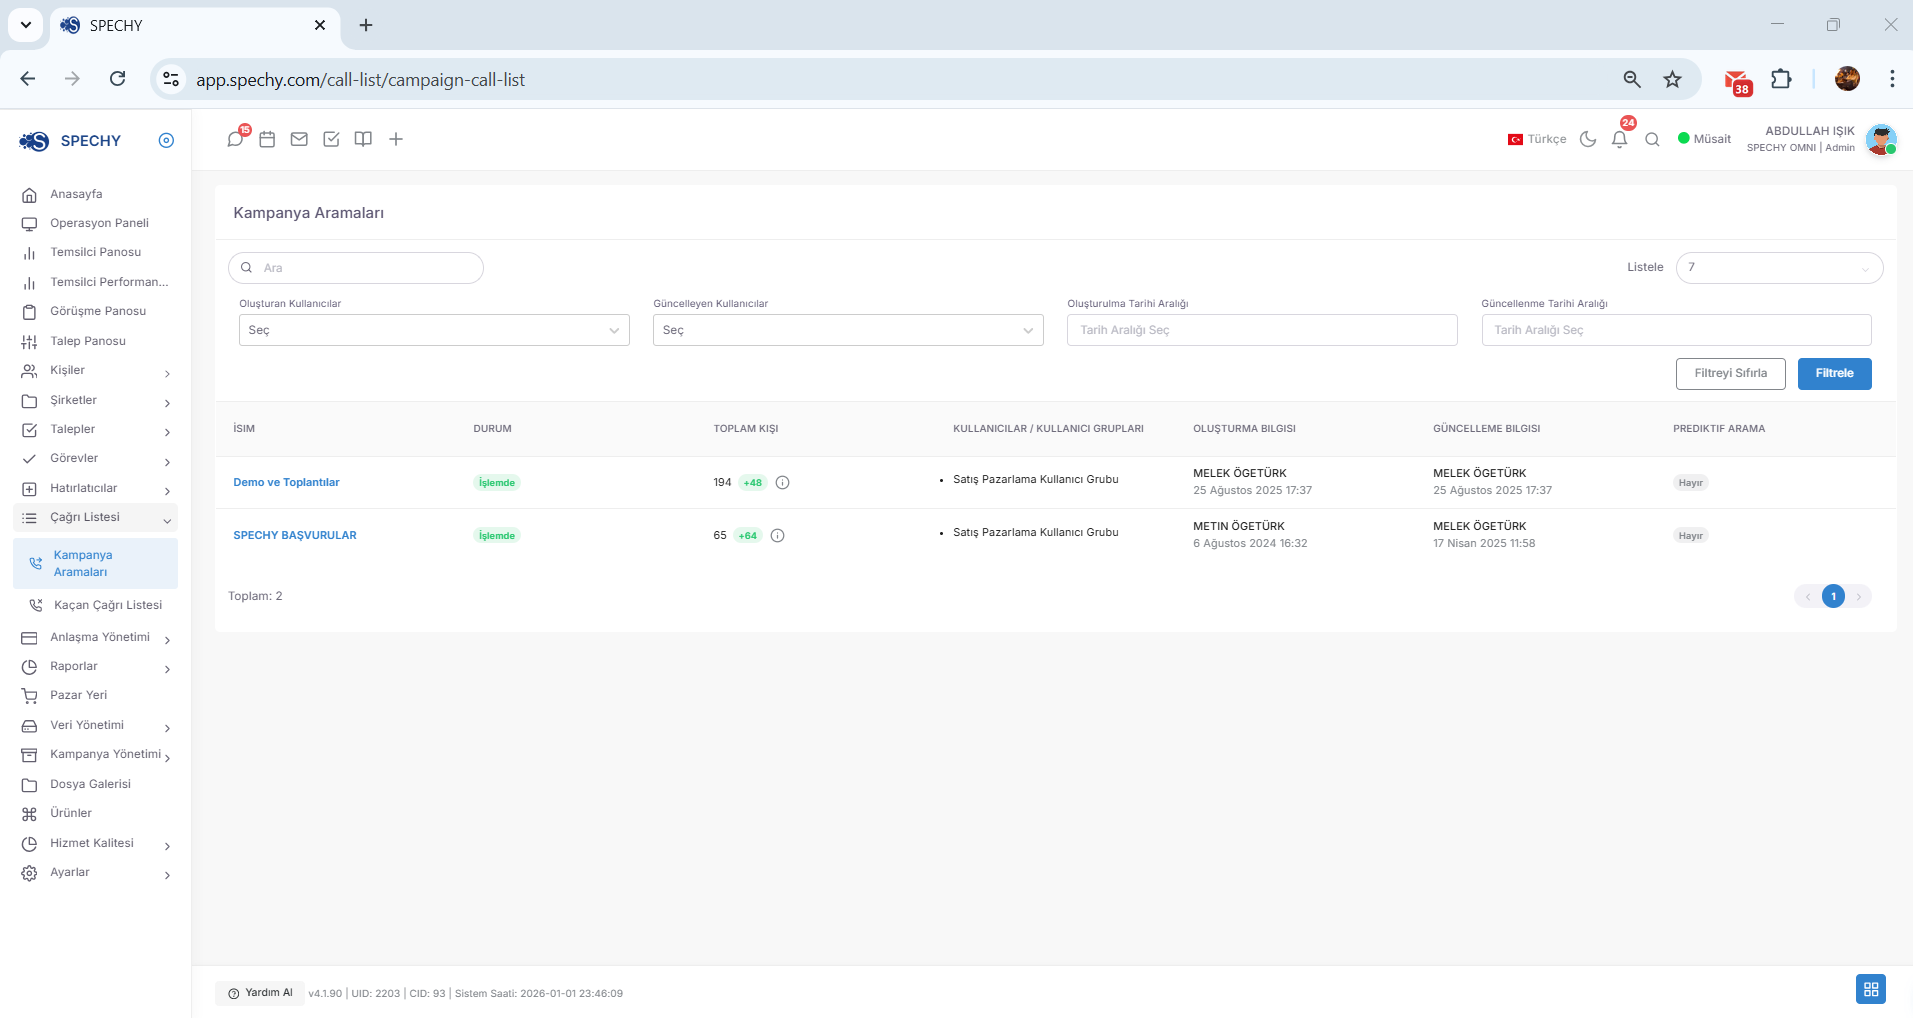The height and width of the screenshot is (1018, 1913).
Task: Expand Veri Yönetimi sidebar menu
Action: (x=95, y=725)
